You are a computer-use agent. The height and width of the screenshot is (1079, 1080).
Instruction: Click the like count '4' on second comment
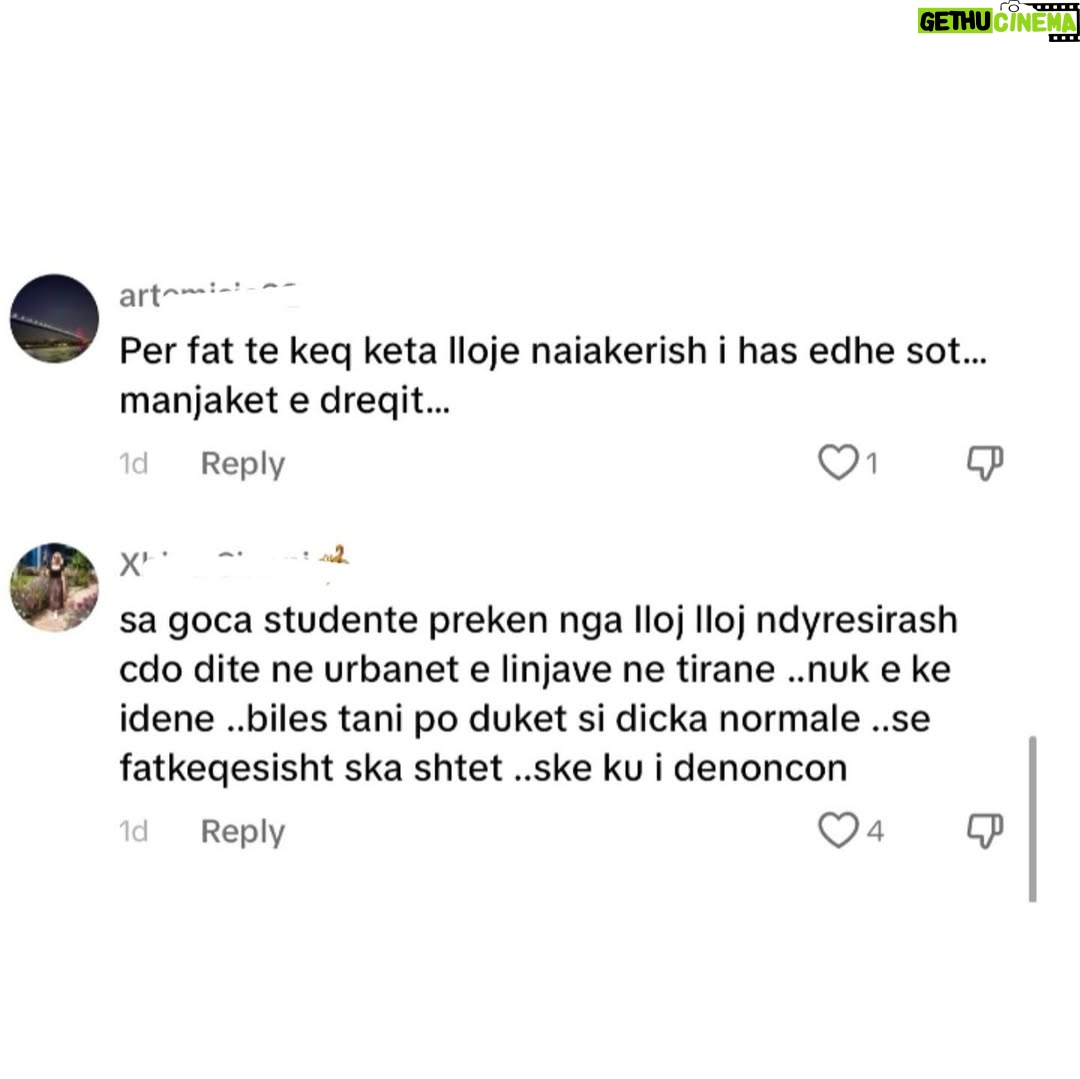point(875,831)
